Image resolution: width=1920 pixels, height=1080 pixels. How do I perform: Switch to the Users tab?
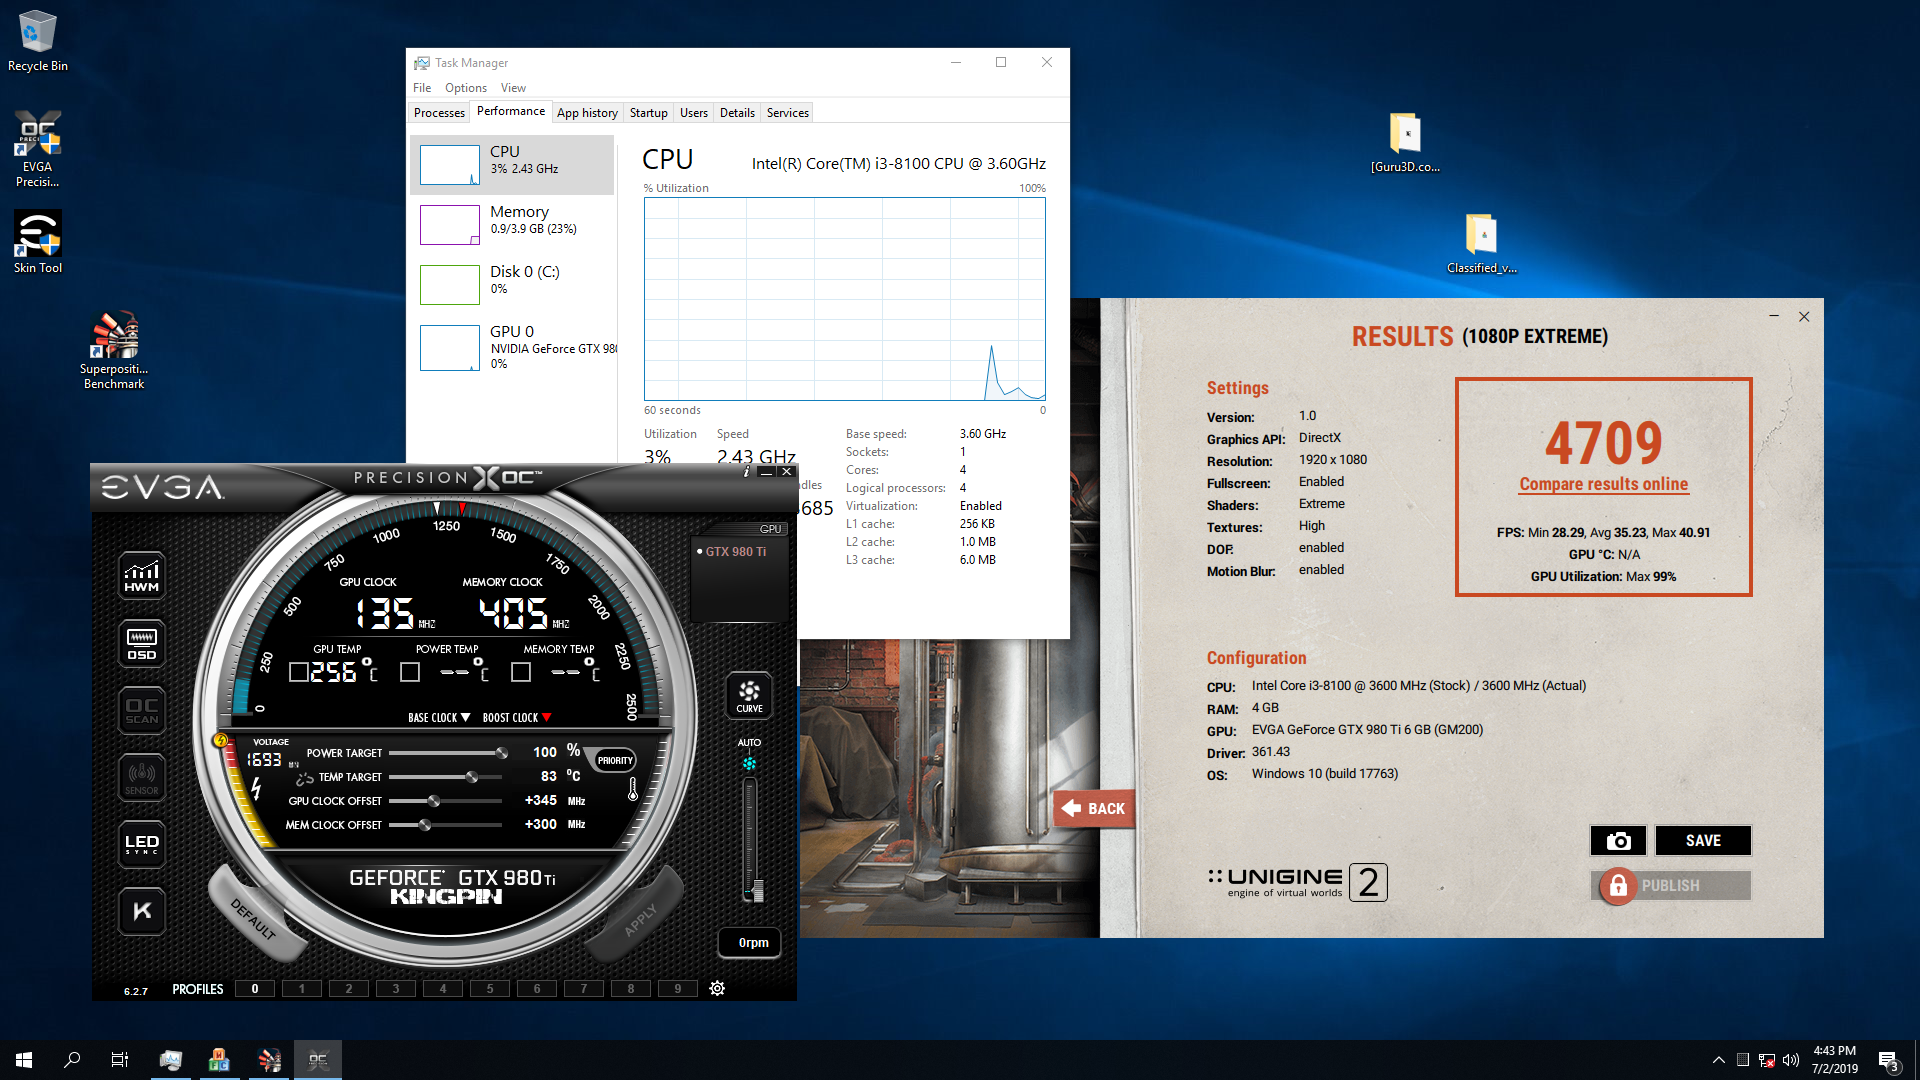[x=694, y=113]
